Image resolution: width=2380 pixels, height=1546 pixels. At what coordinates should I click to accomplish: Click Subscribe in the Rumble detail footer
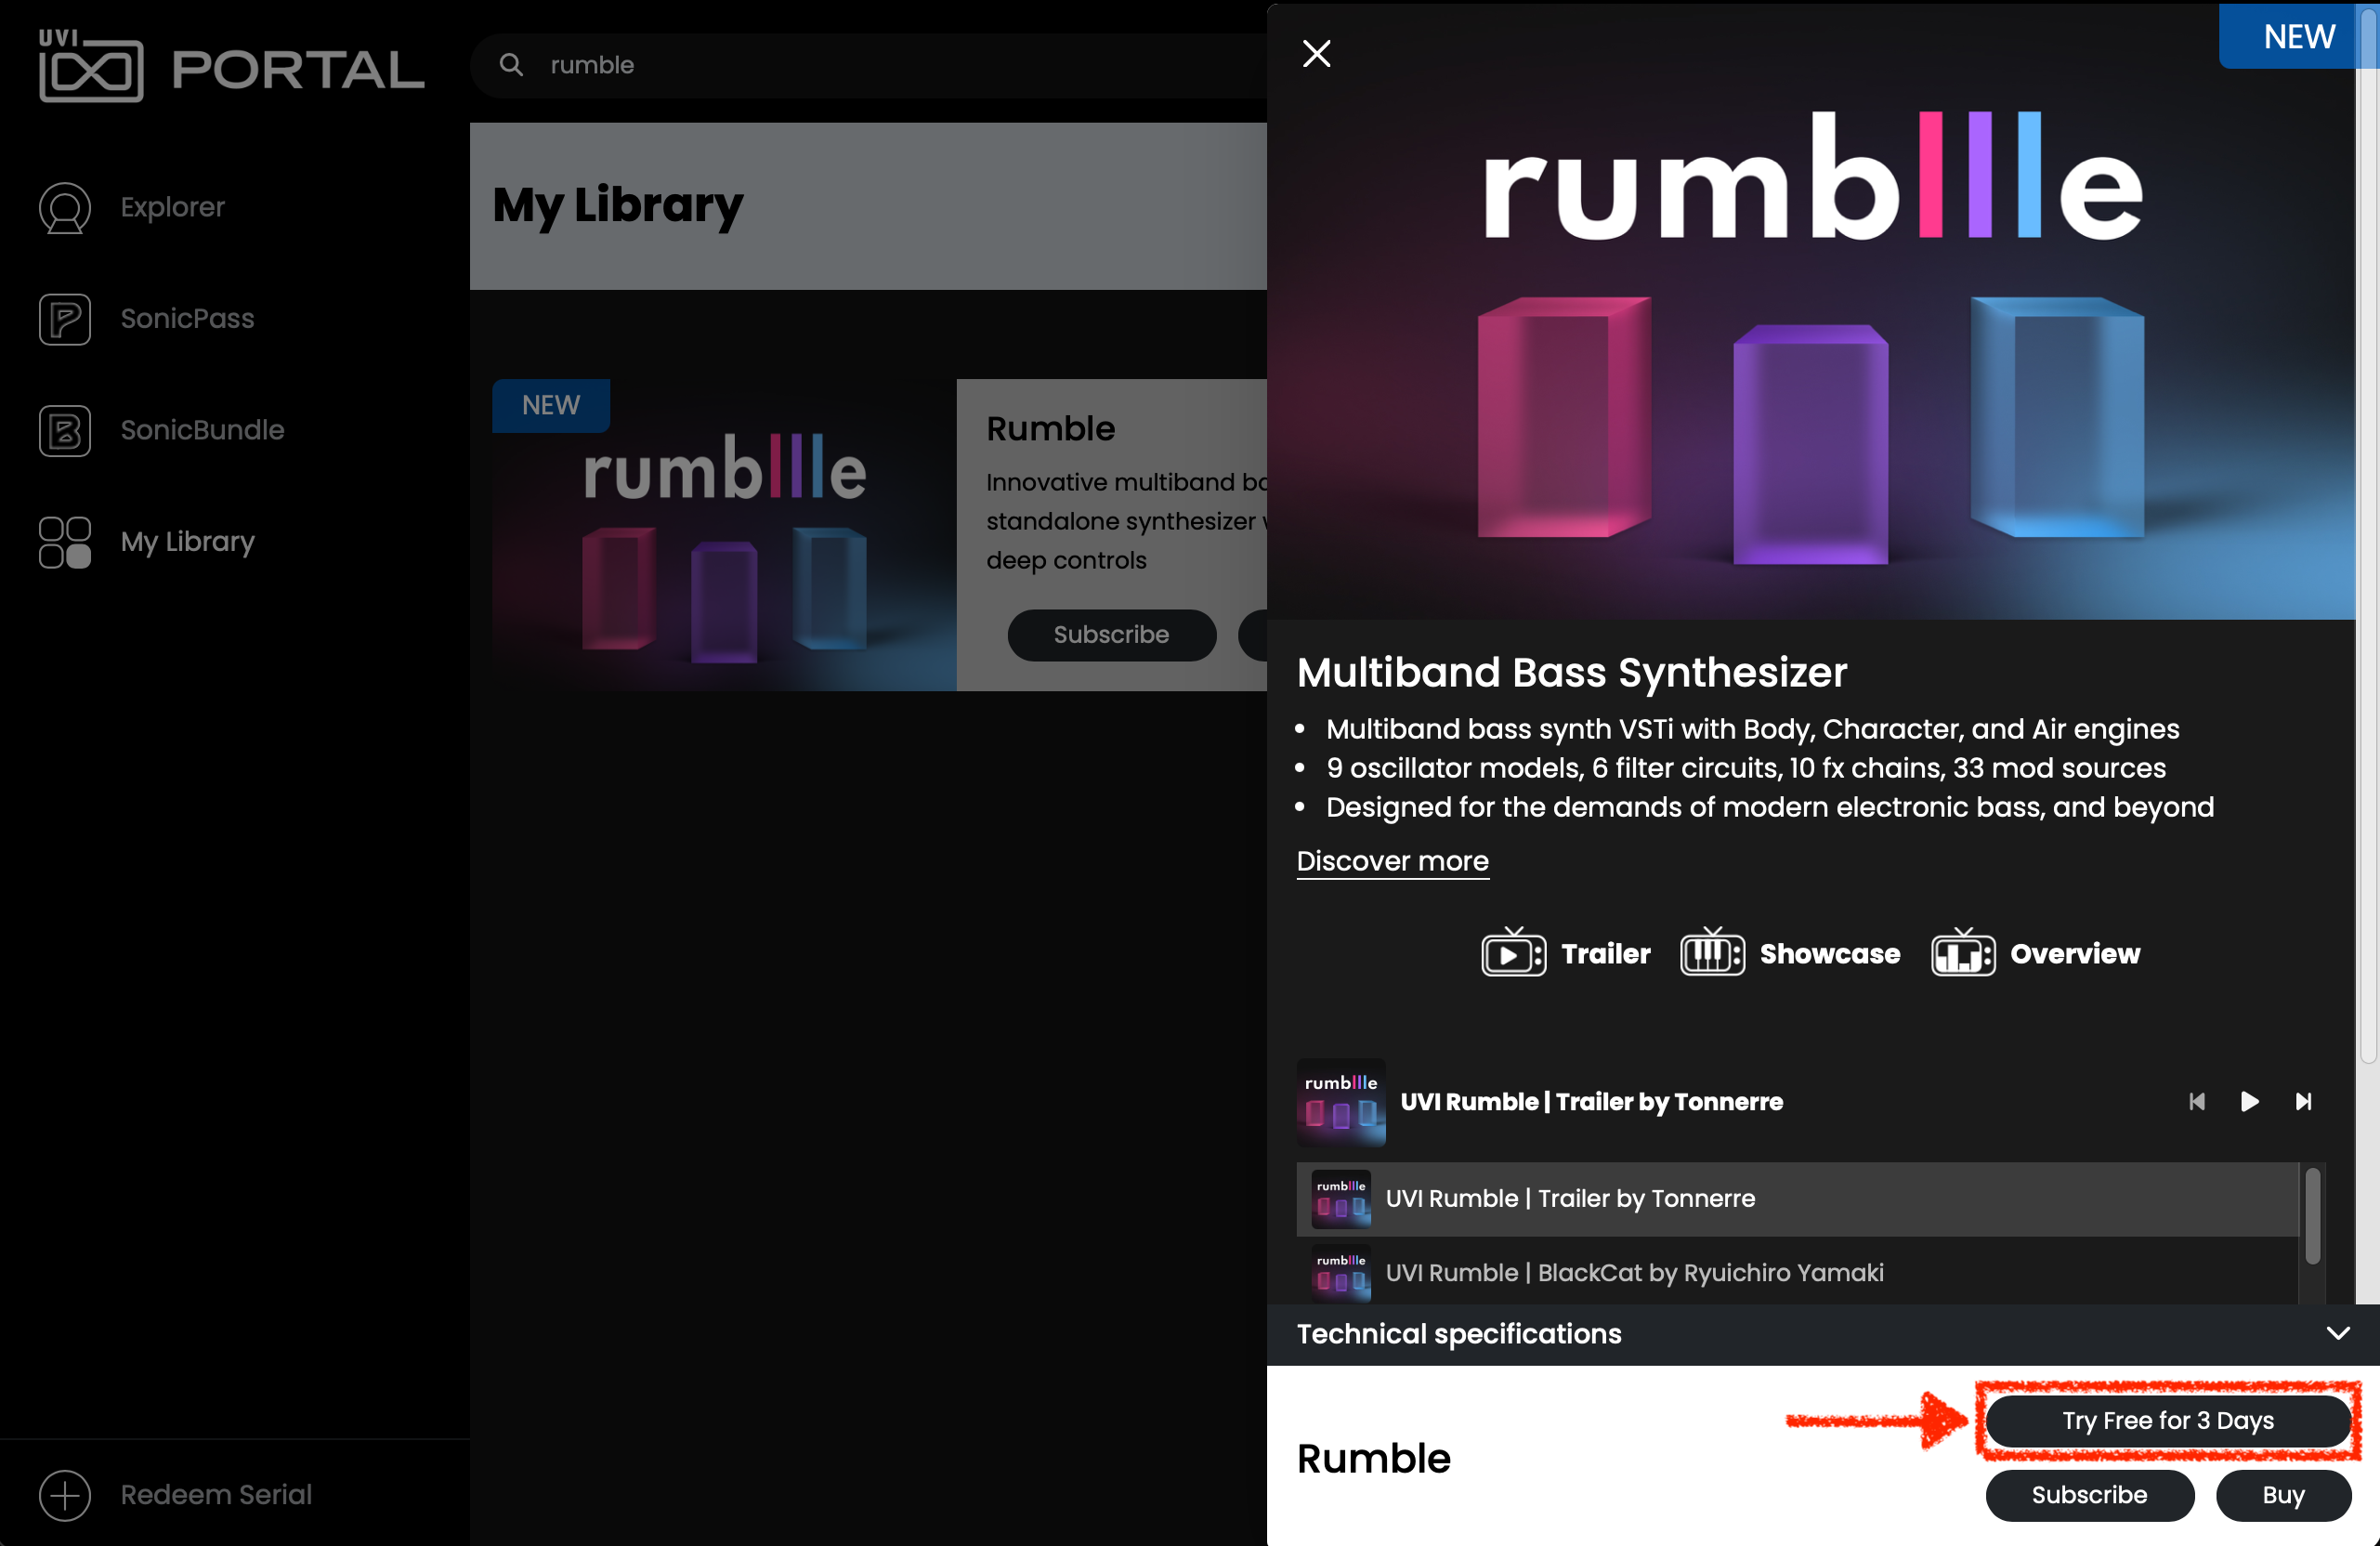pyautogui.click(x=2089, y=1494)
